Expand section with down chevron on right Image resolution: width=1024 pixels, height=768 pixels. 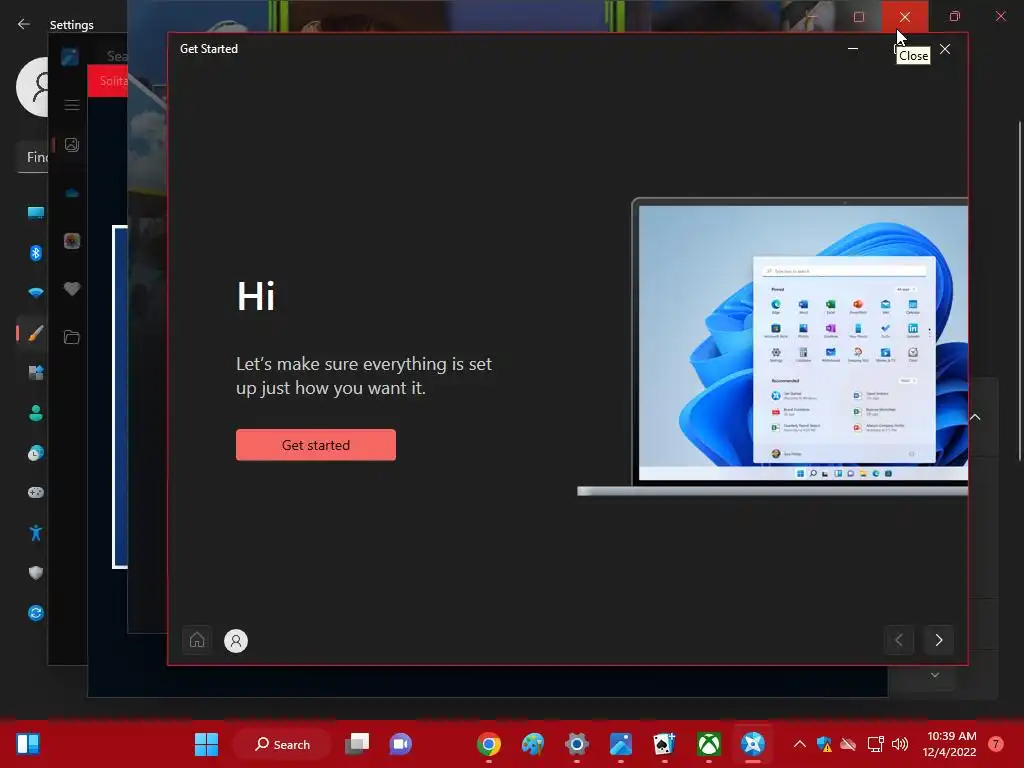(935, 675)
